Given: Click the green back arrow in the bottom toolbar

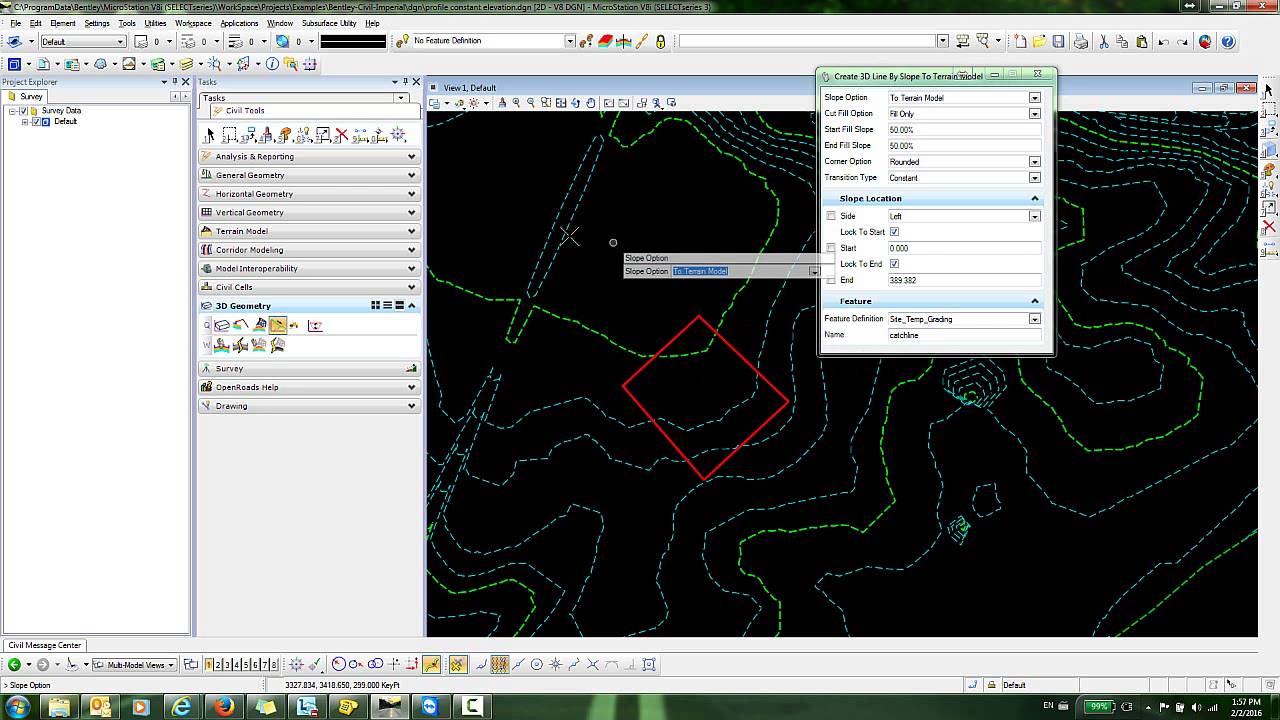Looking at the screenshot, I should 14,664.
